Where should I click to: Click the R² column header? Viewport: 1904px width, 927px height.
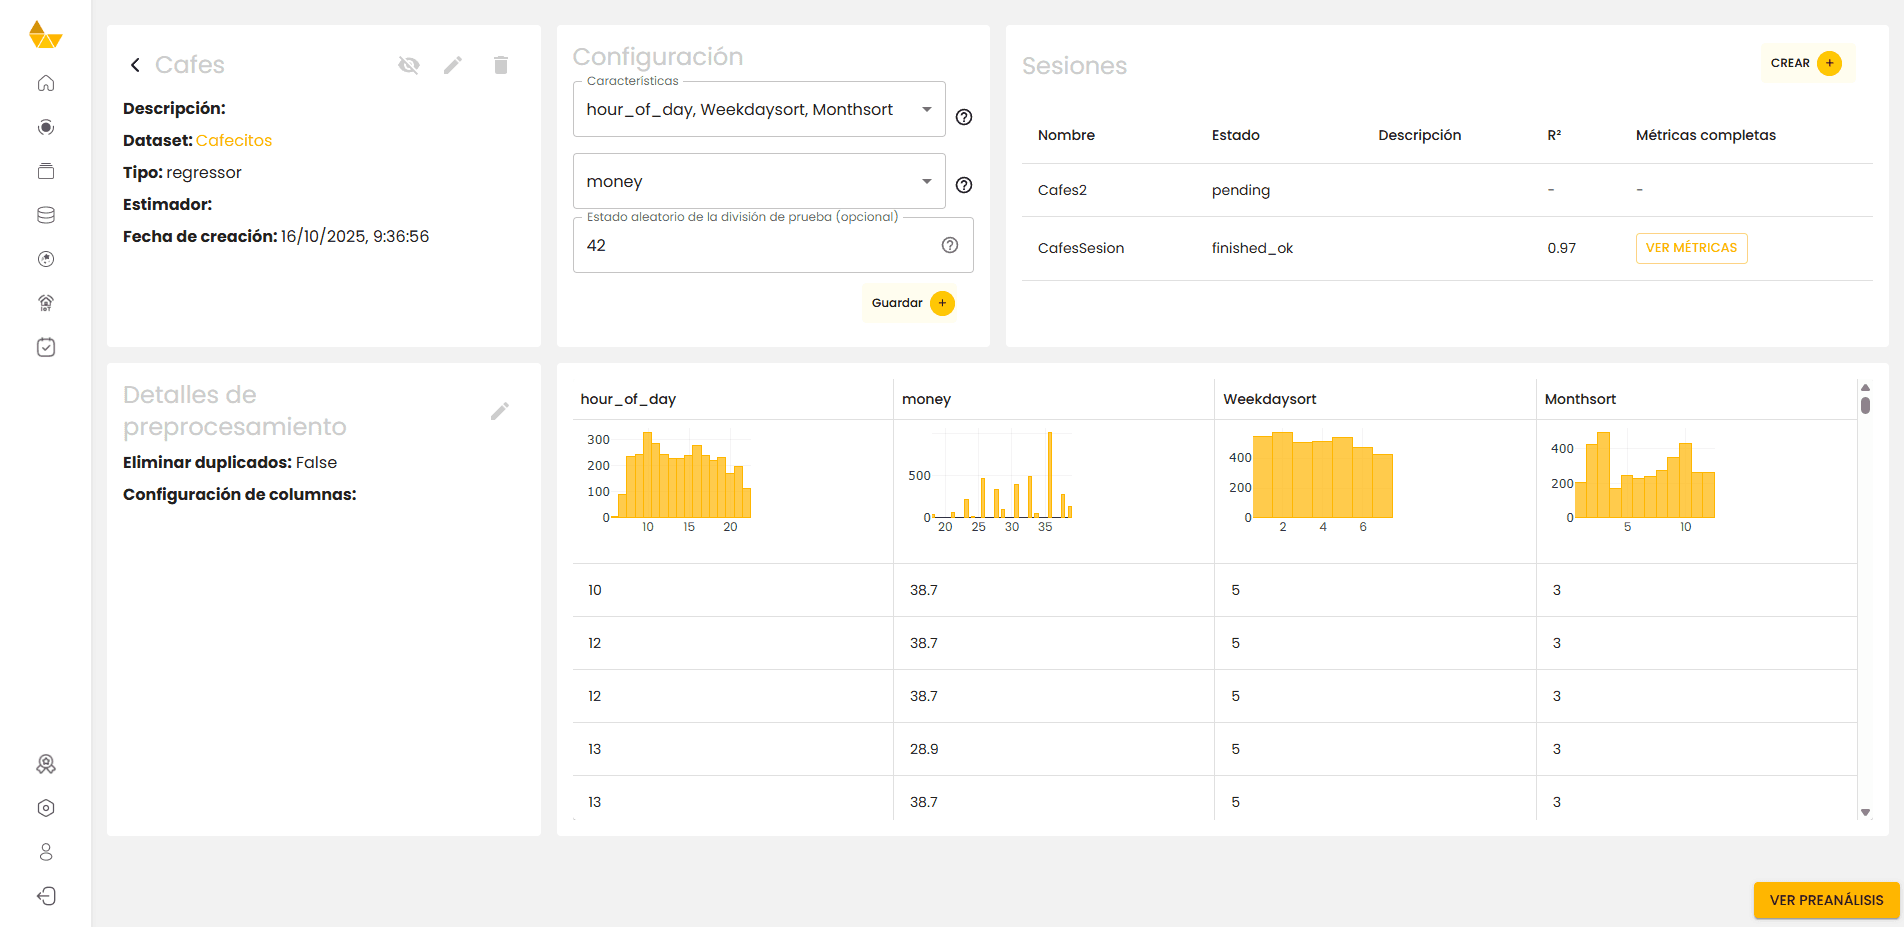click(x=1554, y=135)
